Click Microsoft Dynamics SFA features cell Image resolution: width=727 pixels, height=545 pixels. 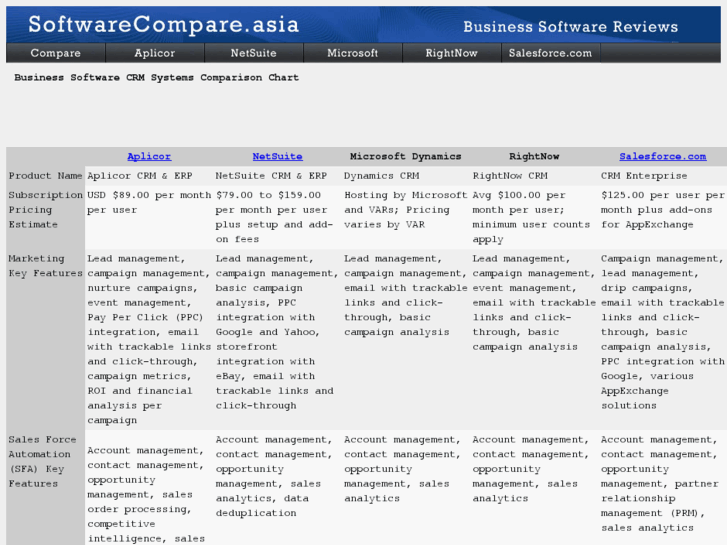coord(406,487)
